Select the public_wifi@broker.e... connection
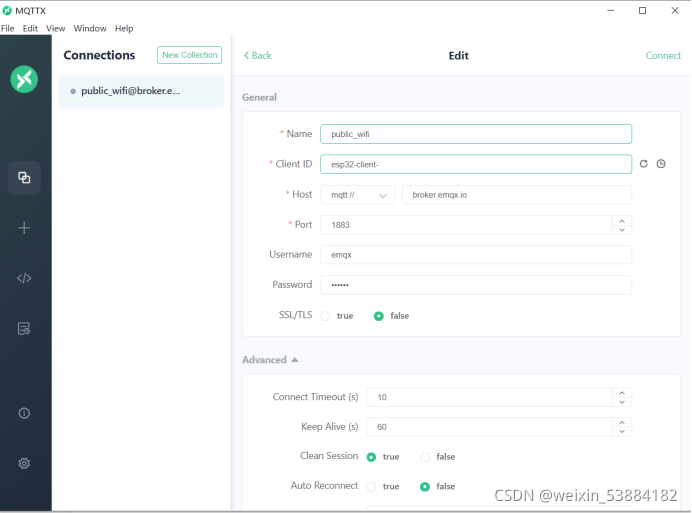 pyautogui.click(x=141, y=91)
